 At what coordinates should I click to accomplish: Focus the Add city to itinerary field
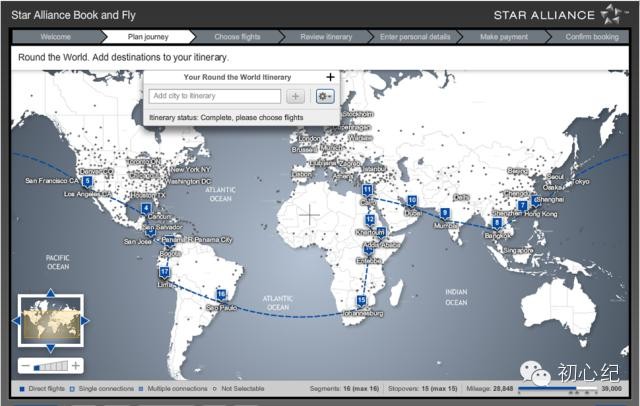point(215,96)
